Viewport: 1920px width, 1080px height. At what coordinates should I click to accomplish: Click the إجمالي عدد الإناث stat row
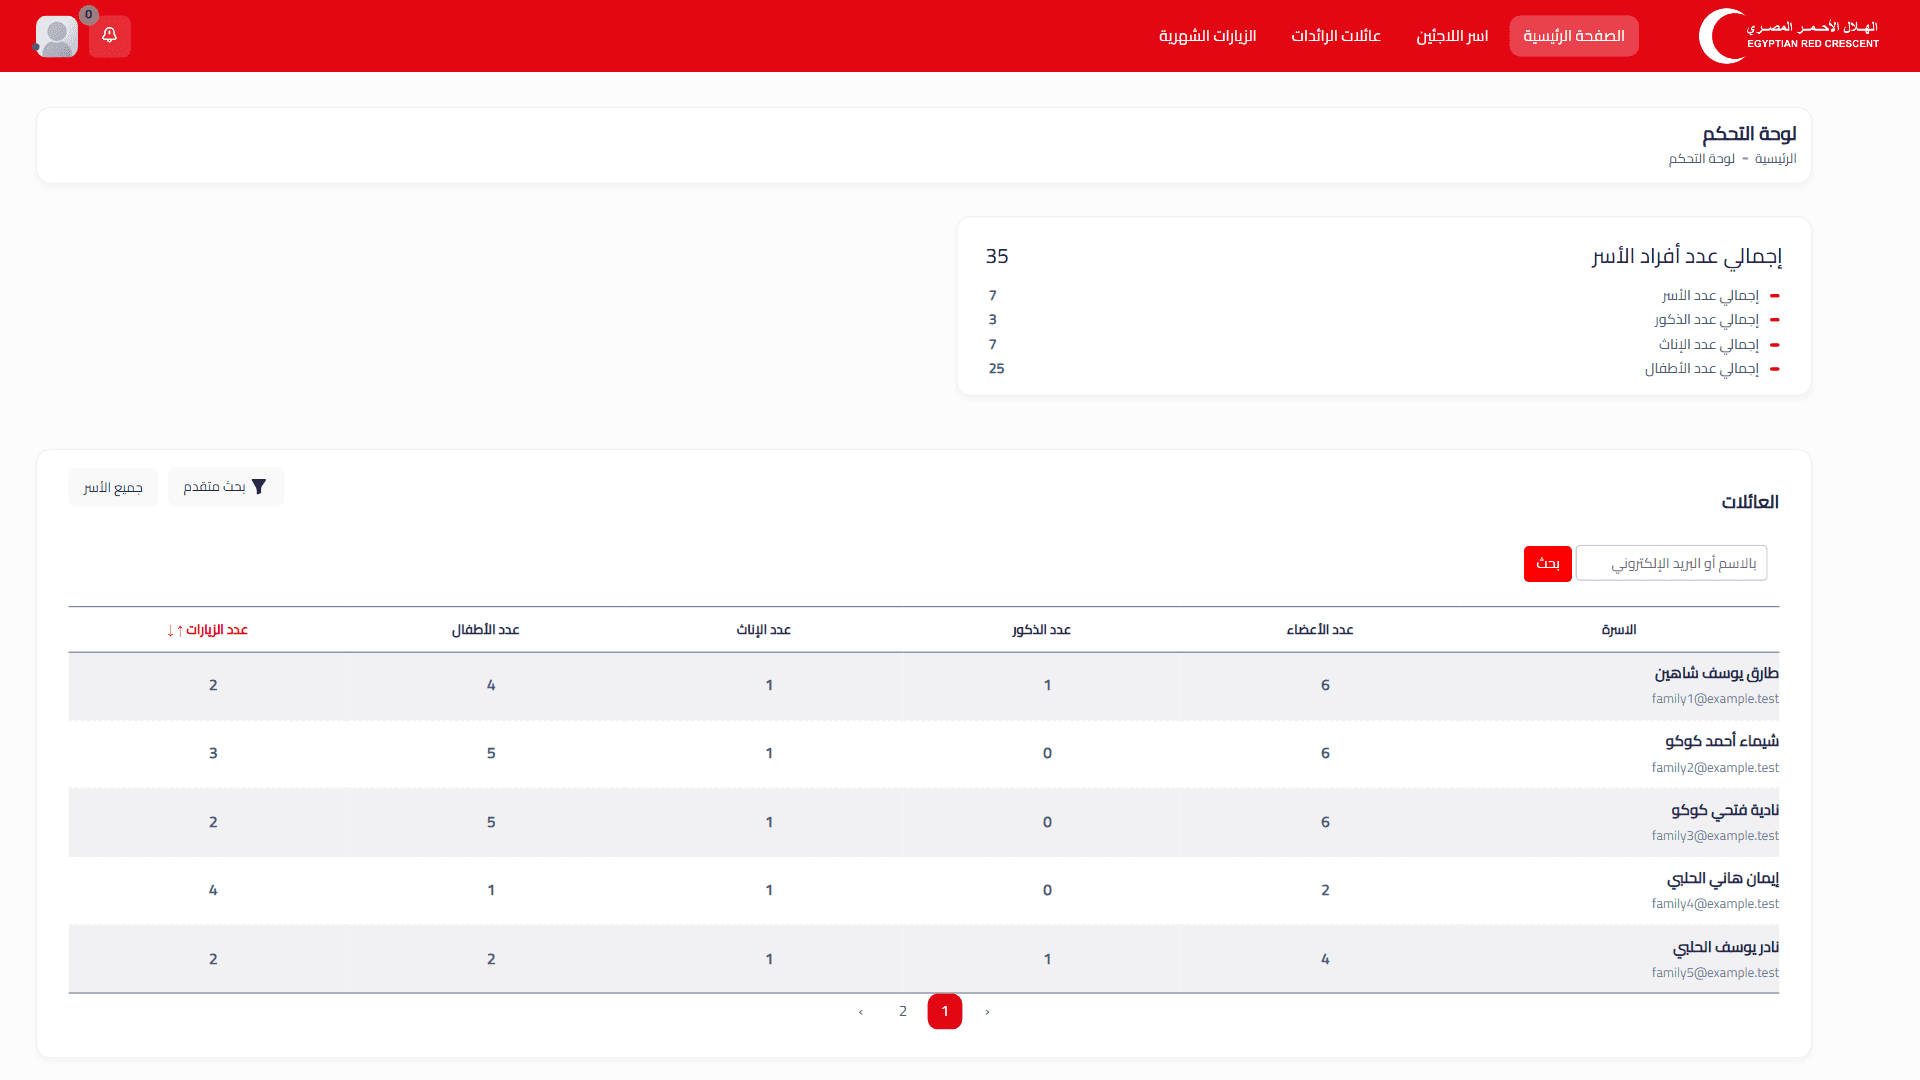coord(1384,345)
